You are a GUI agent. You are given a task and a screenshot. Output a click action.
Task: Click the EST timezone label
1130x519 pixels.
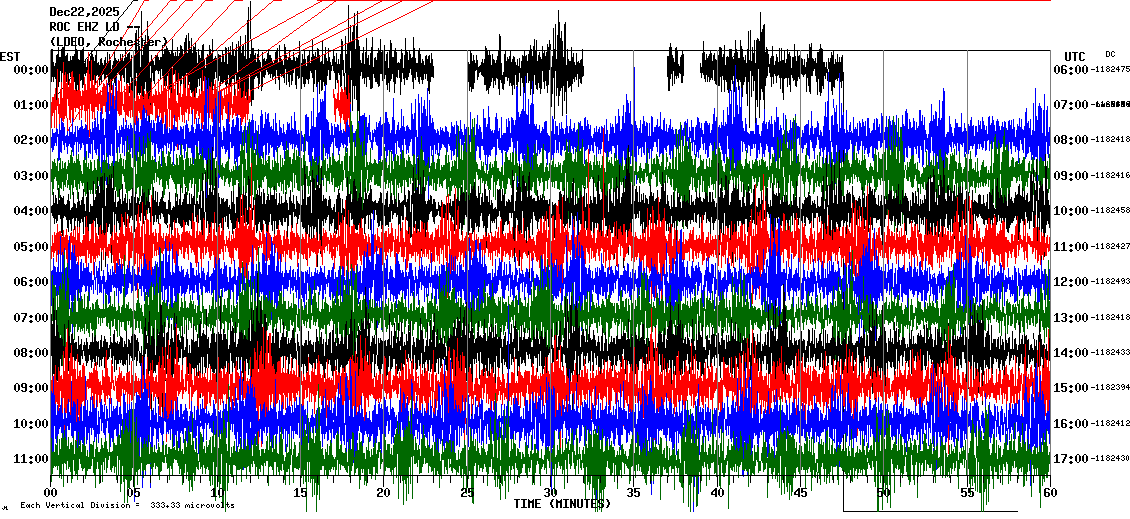[x=10, y=56]
